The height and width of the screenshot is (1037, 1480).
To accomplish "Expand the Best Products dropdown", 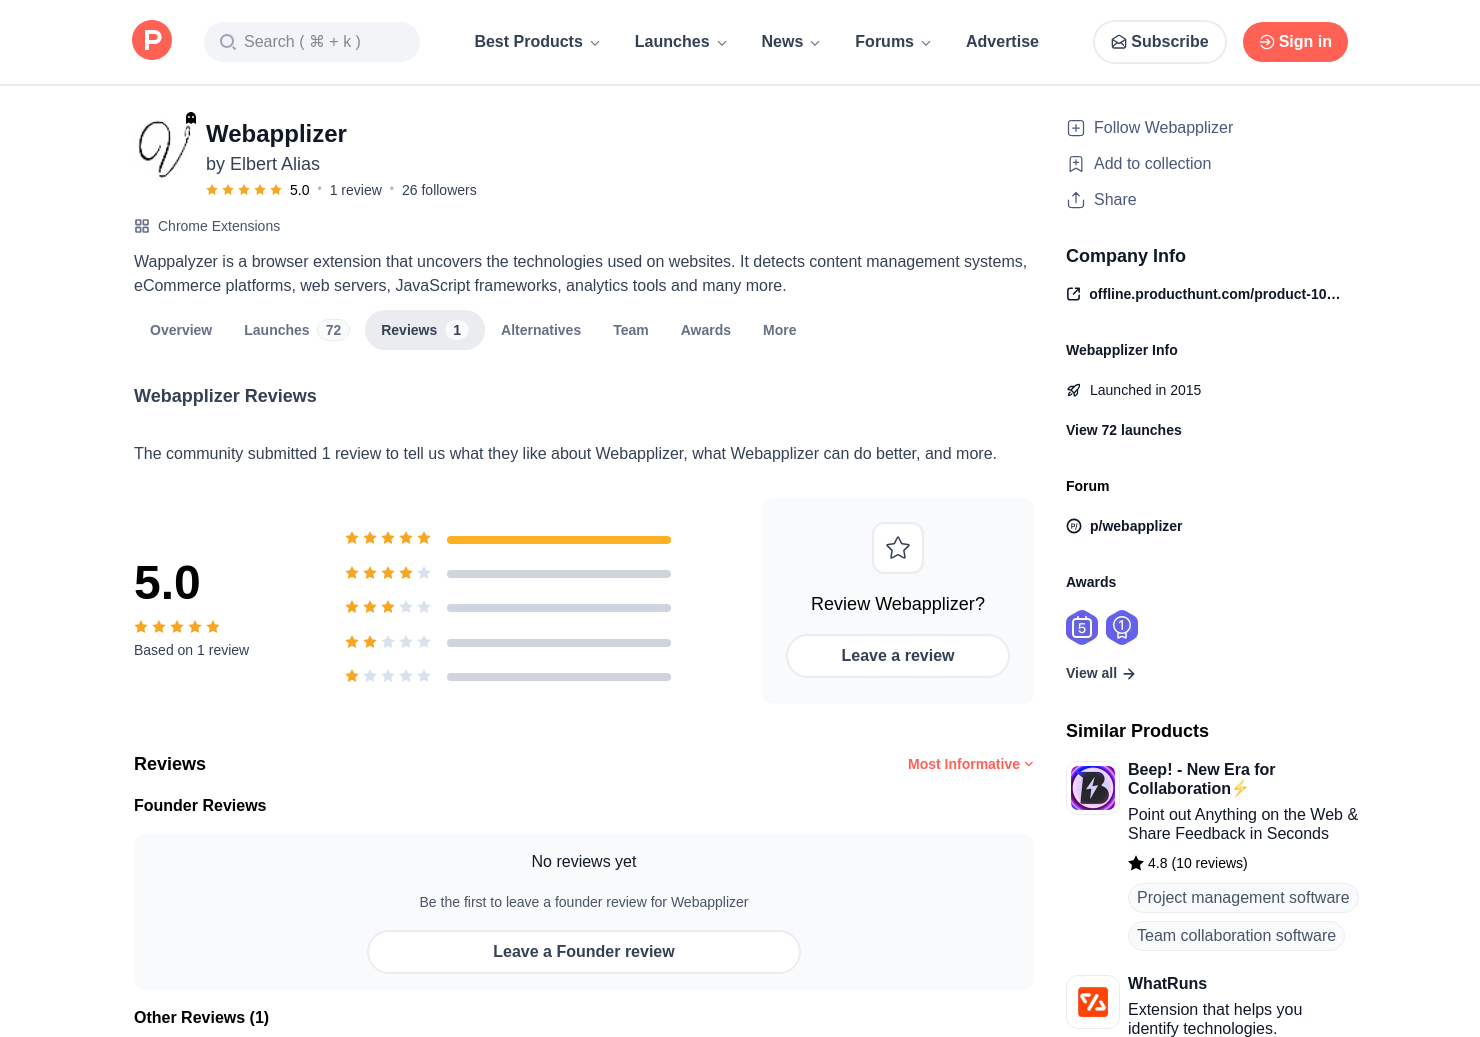I will (537, 42).
